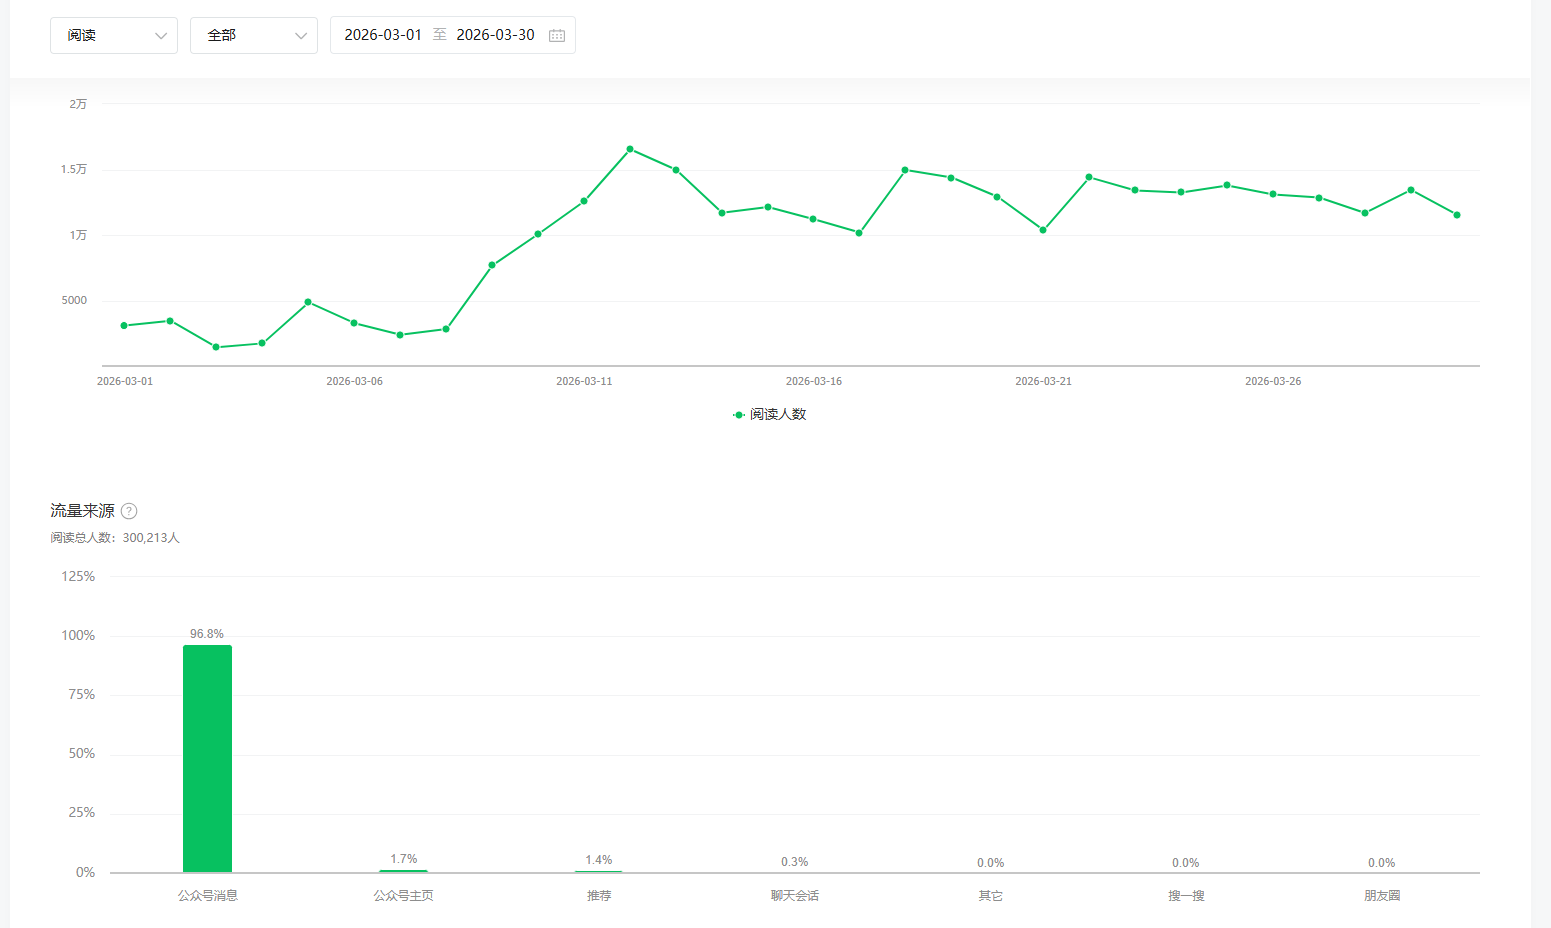
Task: Click the 推荐 category label
Action: pyautogui.click(x=599, y=896)
